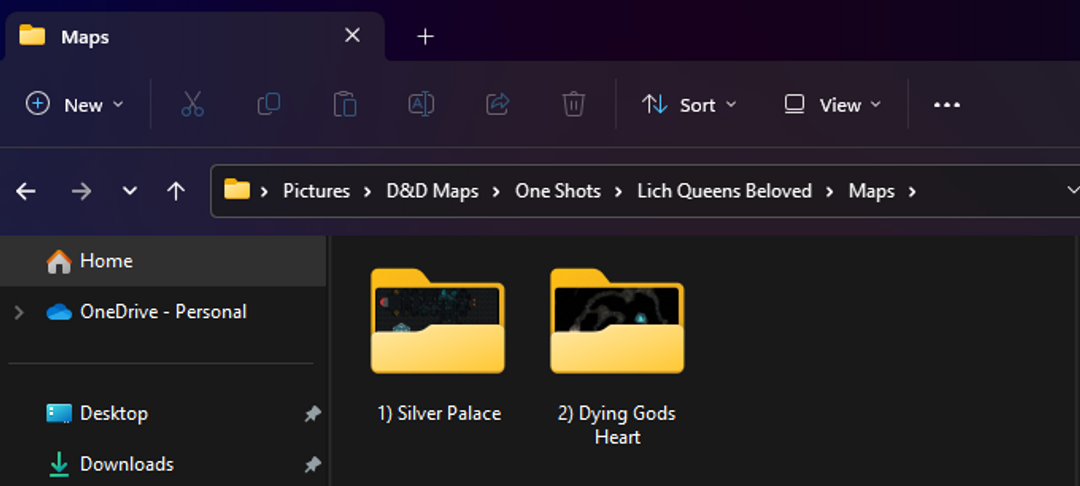
Task: Click chevron before Pictures in address bar
Action: coord(264,191)
